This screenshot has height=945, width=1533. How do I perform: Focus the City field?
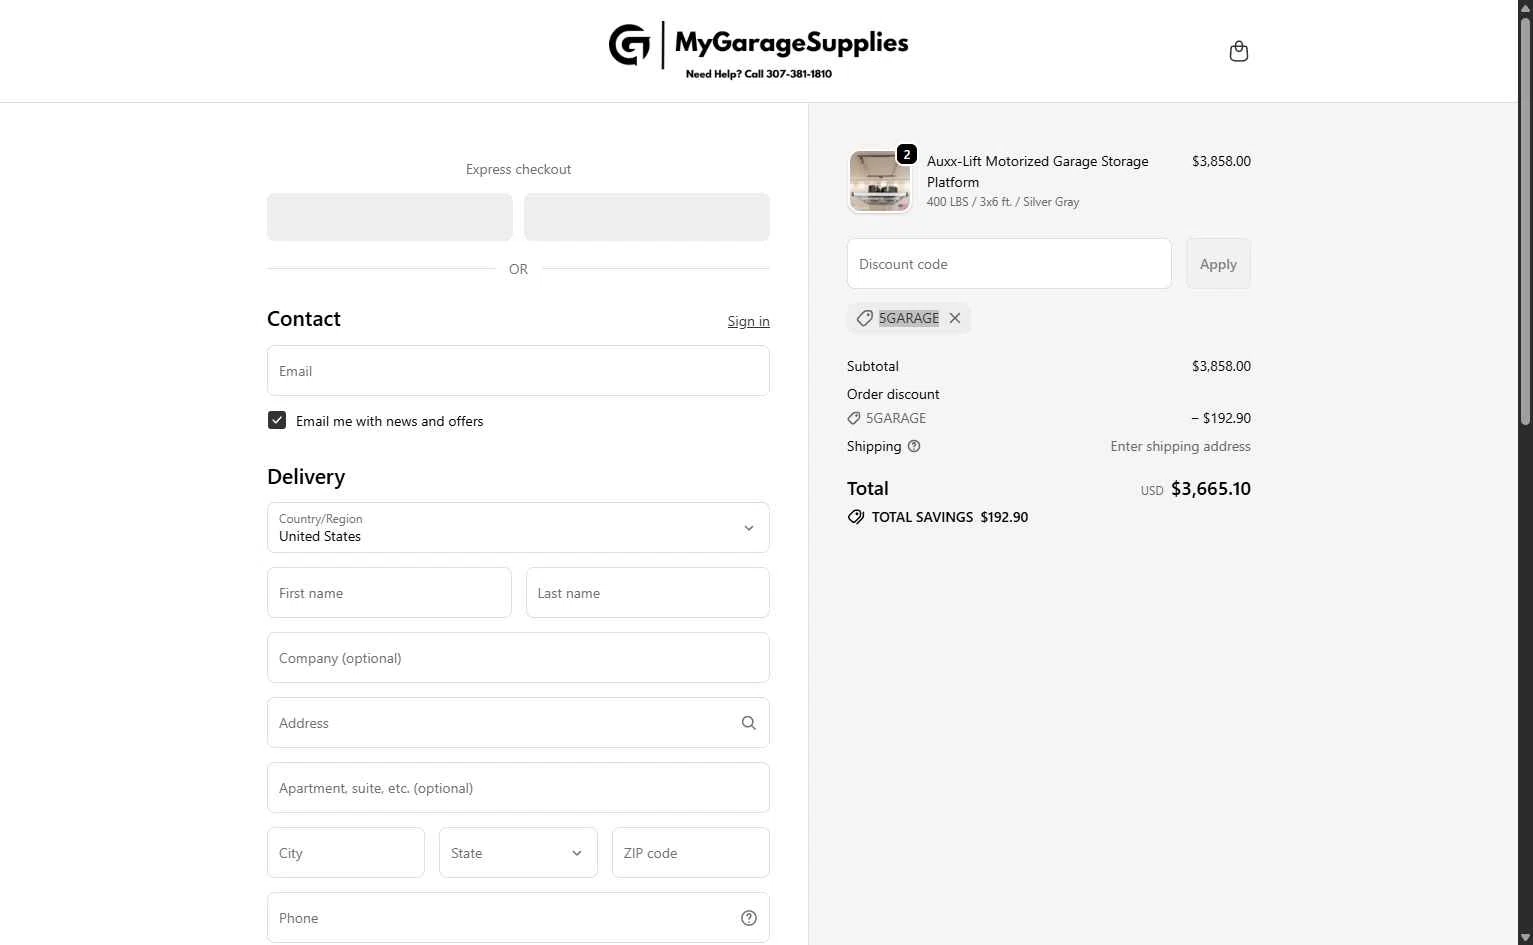[x=346, y=852]
